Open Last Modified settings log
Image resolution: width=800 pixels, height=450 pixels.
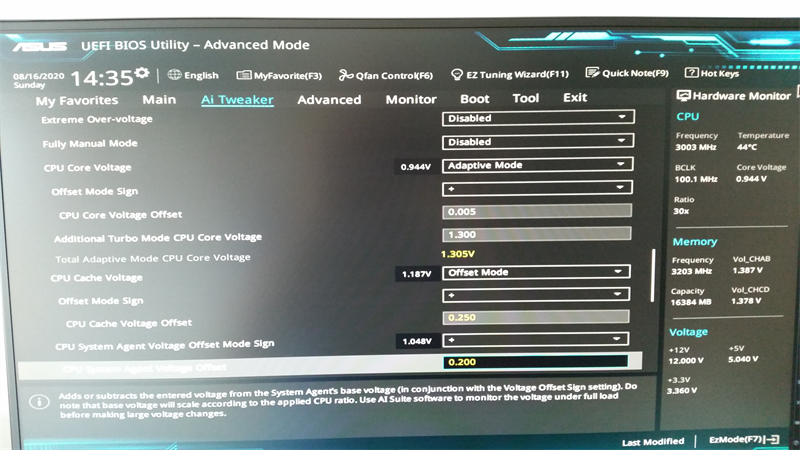pyautogui.click(x=653, y=441)
